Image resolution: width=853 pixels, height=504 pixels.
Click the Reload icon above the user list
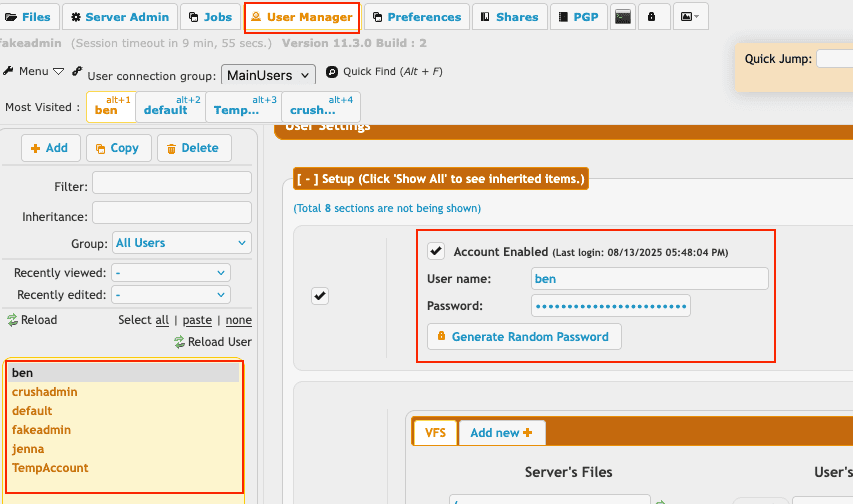[13, 320]
